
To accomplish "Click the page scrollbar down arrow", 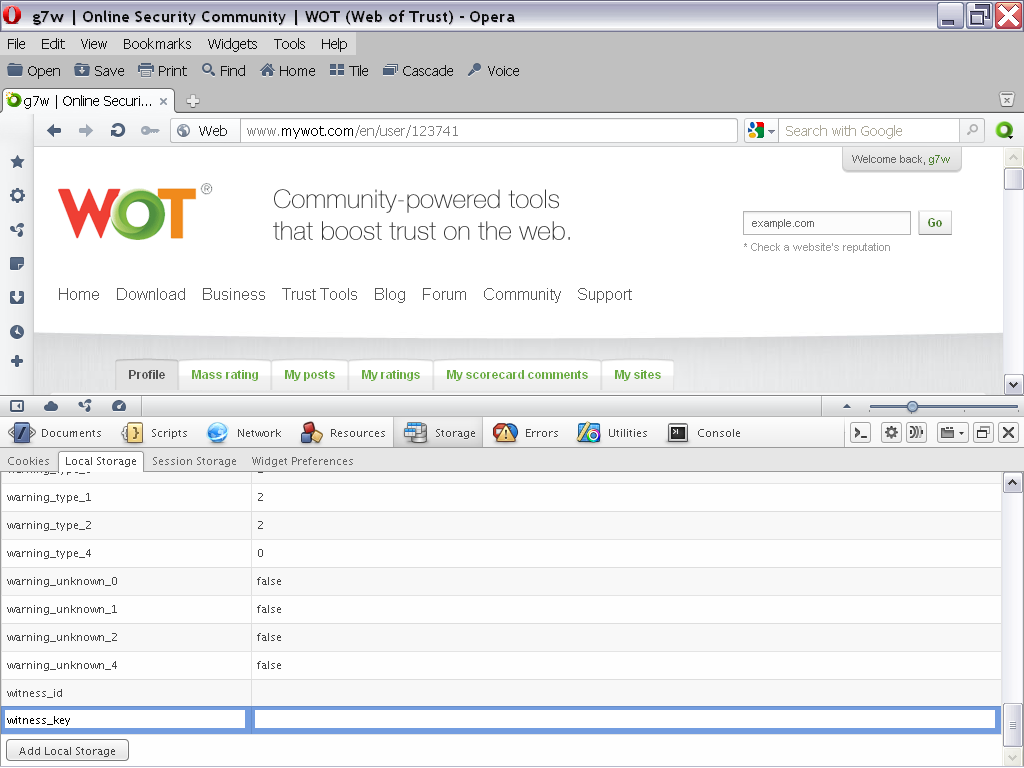I will 1013,385.
